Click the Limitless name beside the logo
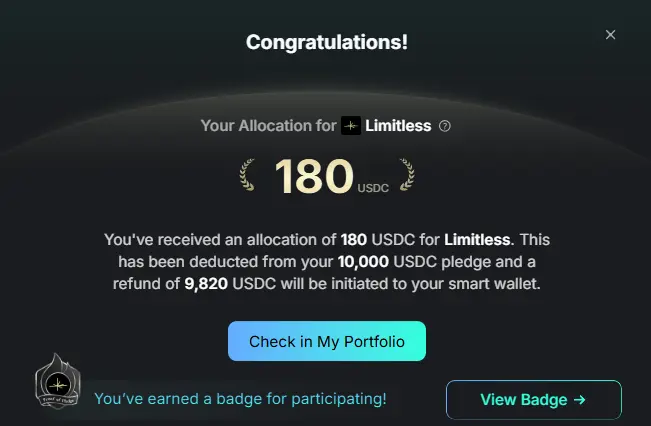651x426 pixels. (x=398, y=126)
